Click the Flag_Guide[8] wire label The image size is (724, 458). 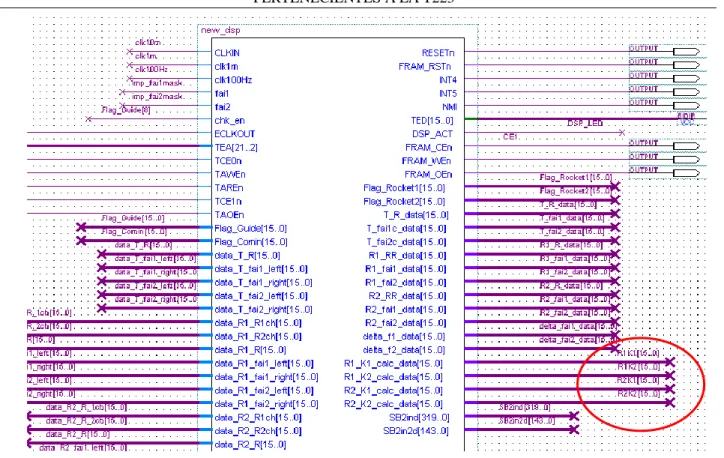point(126,110)
